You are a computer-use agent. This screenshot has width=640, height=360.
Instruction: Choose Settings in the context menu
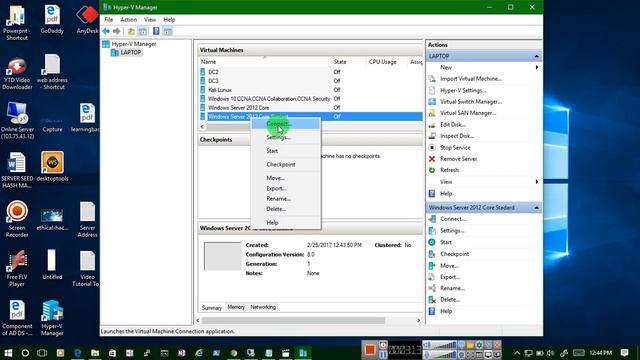point(286,137)
